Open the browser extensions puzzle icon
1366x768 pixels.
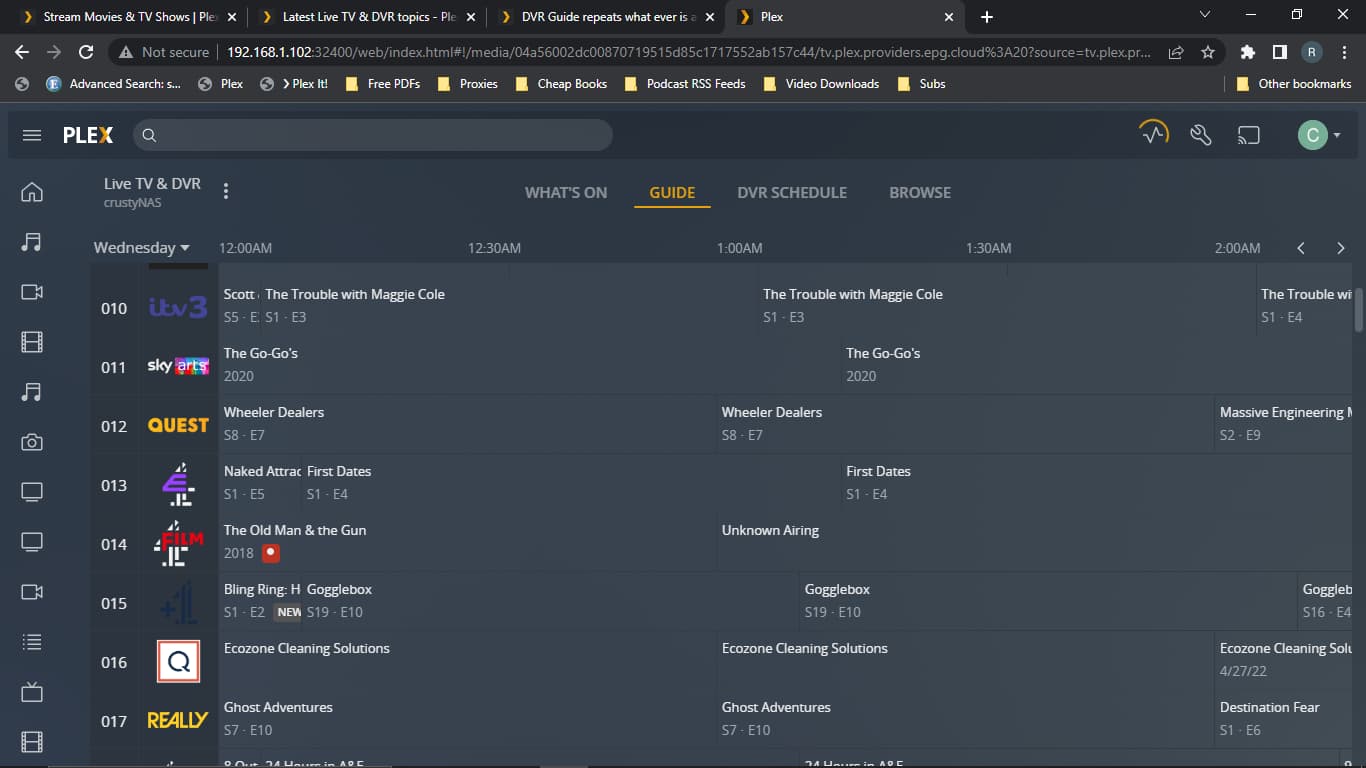coord(1247,52)
